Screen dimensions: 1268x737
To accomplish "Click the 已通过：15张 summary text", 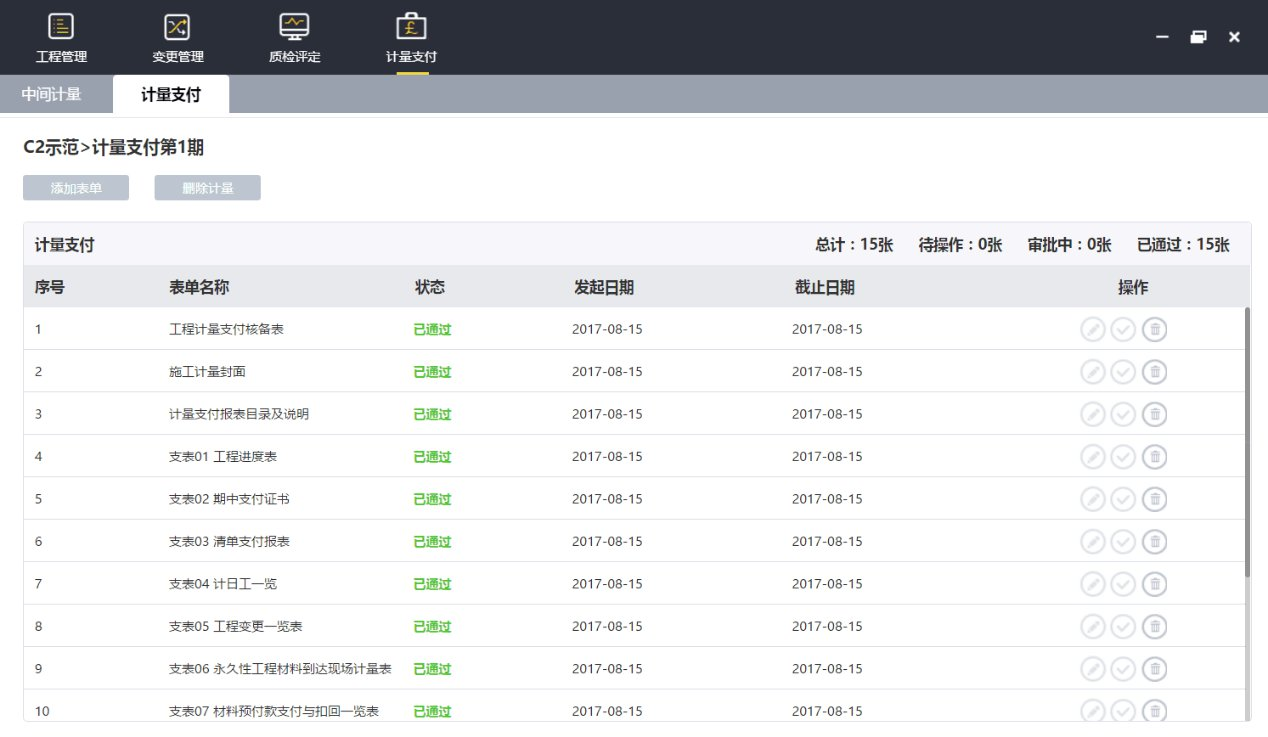I will [x=1183, y=245].
